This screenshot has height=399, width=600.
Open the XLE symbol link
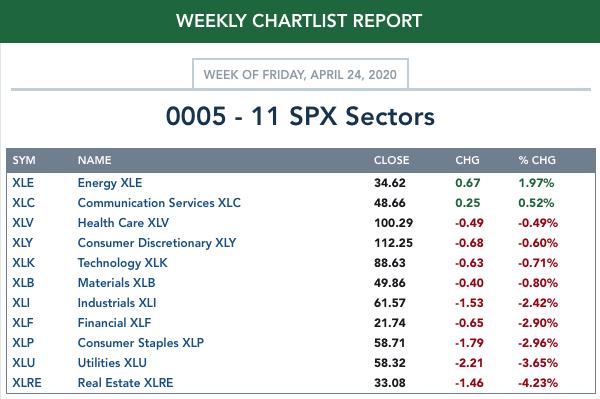[23, 183]
